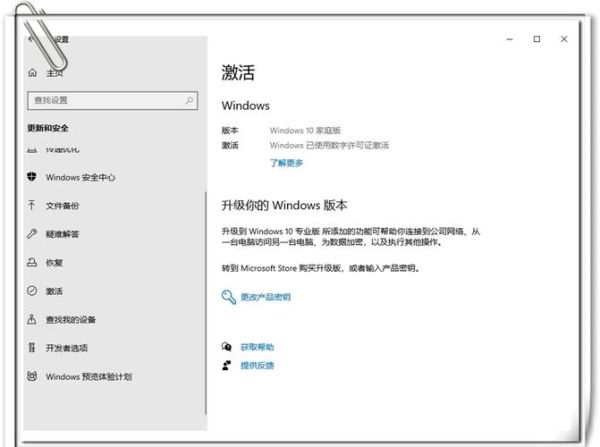Click the magnifier search icon
Viewport: 600px width, 447px height.
click(189, 100)
